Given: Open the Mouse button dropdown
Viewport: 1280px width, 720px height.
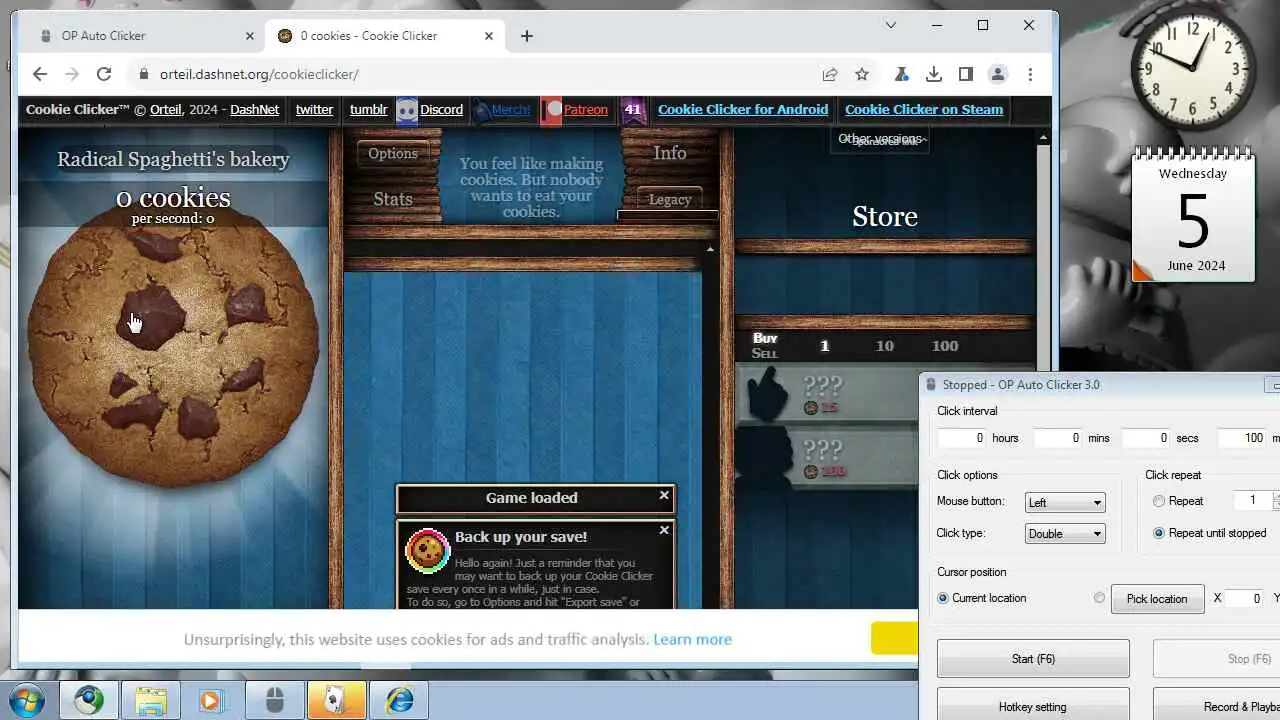Looking at the screenshot, I should [x=1065, y=502].
